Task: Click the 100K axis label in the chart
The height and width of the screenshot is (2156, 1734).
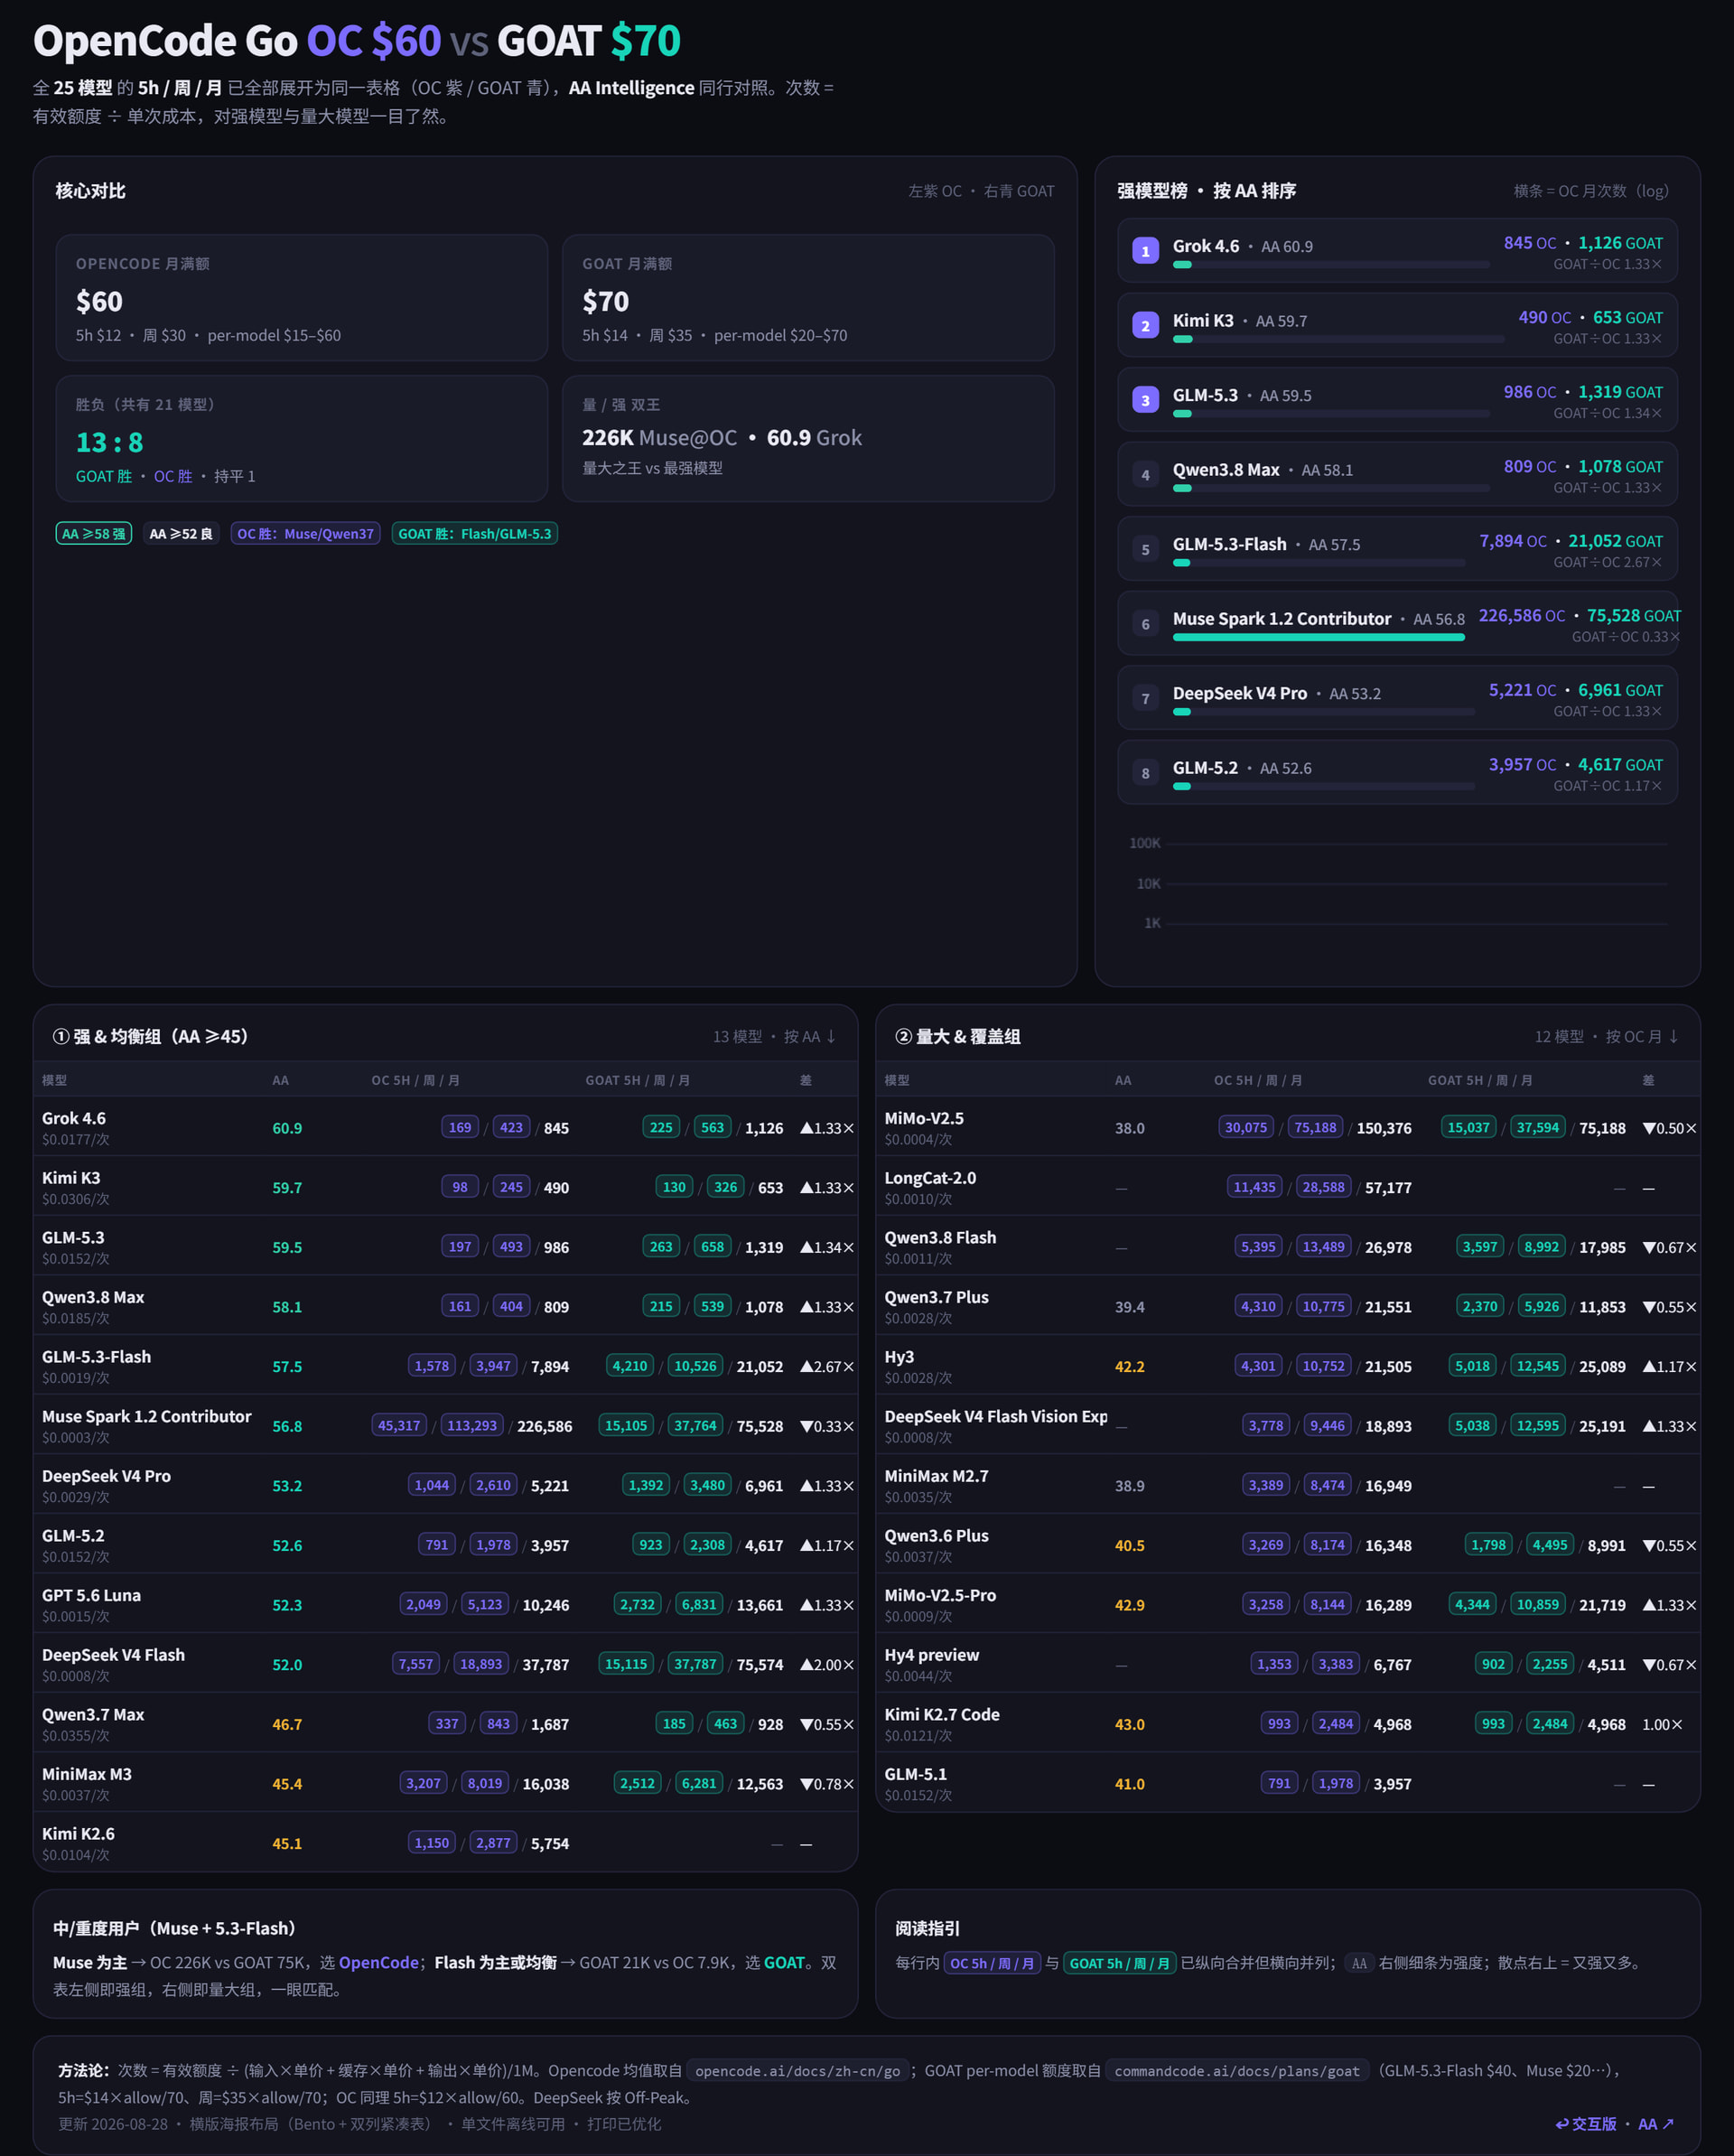Action: click(x=1145, y=843)
